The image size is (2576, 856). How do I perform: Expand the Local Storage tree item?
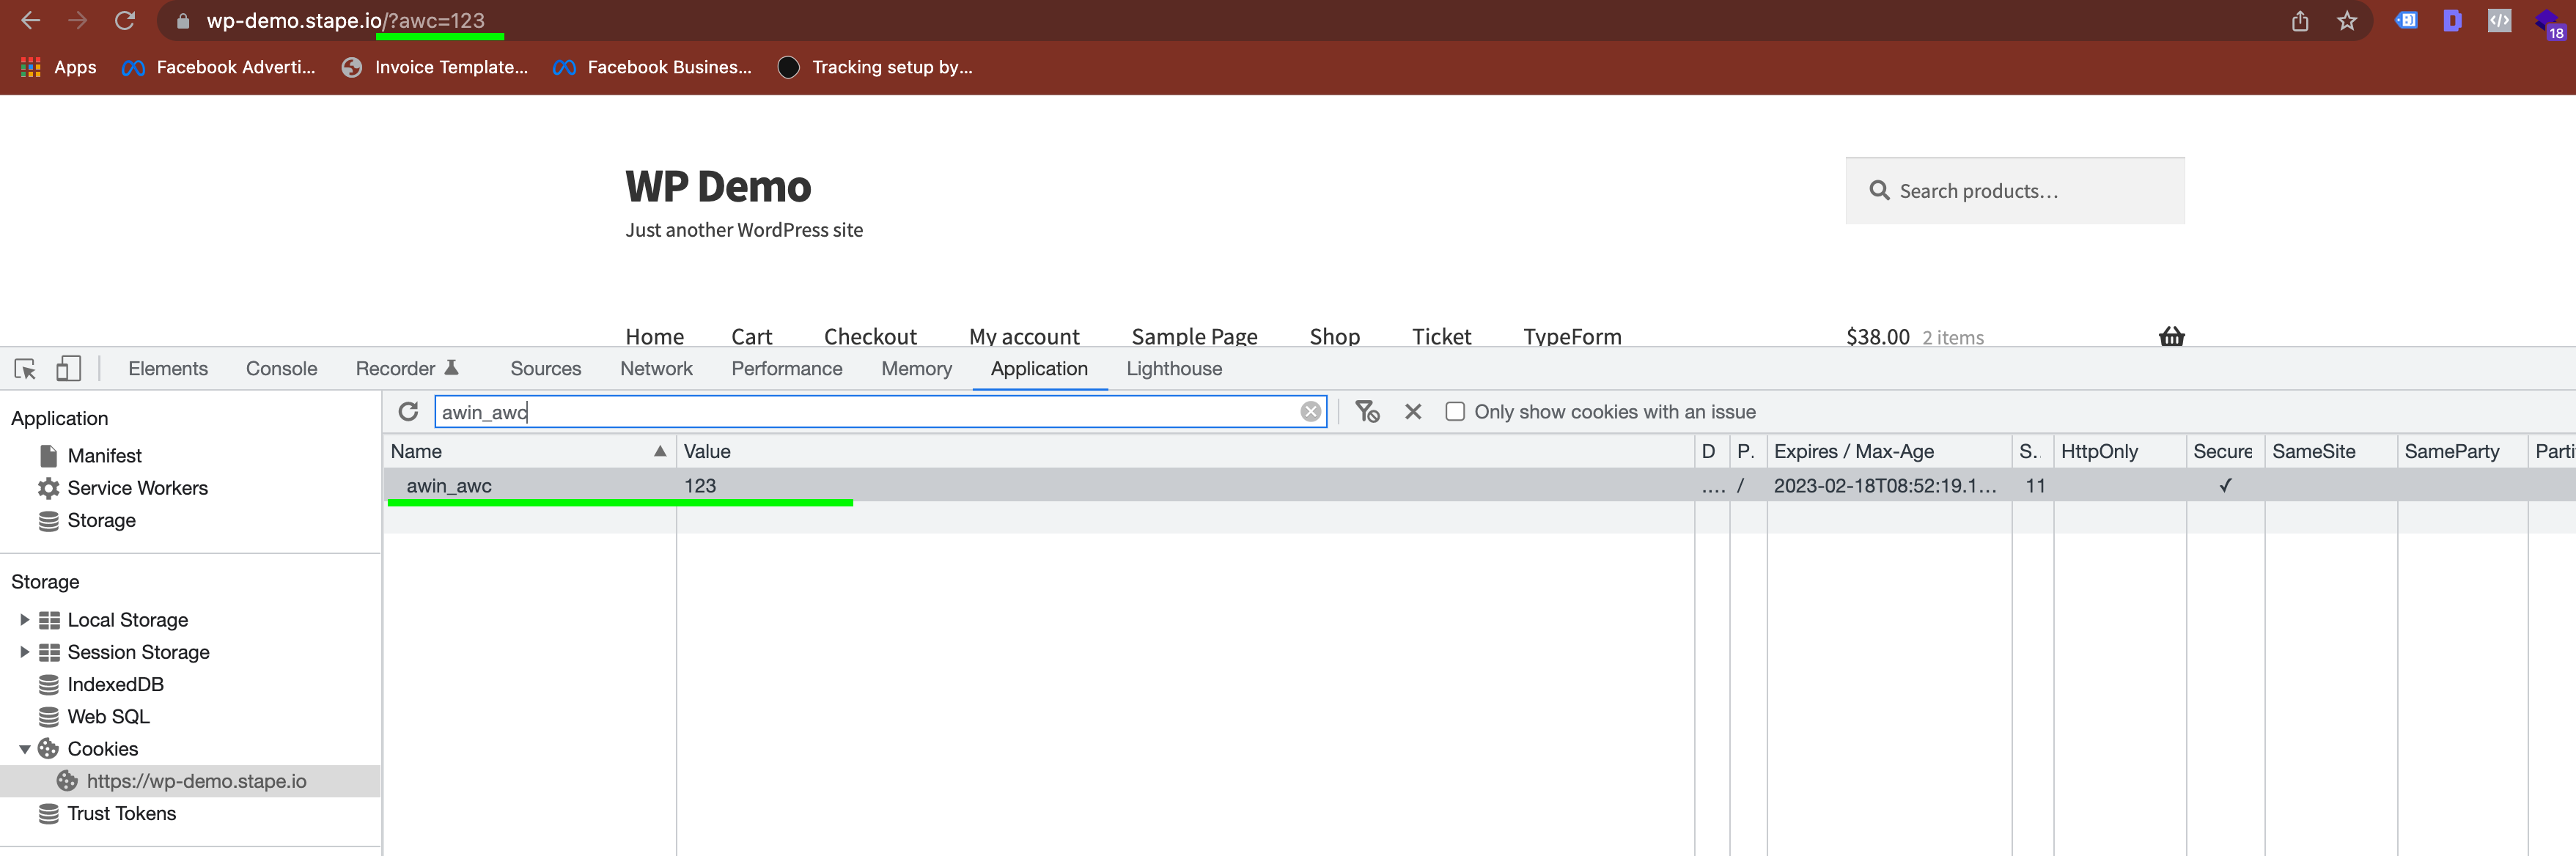pos(23,619)
